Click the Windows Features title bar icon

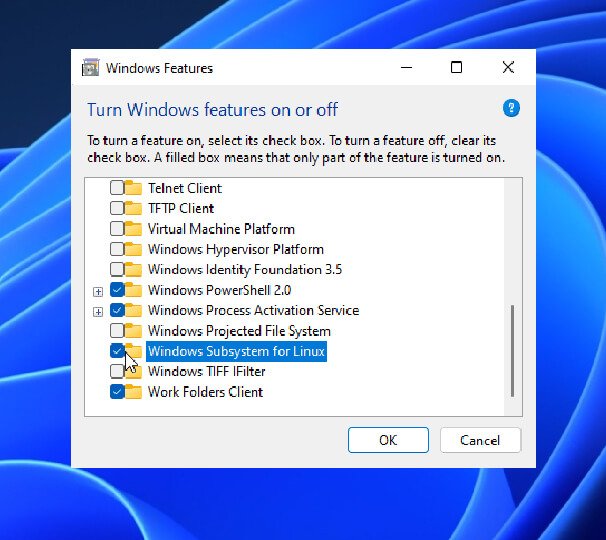tap(91, 68)
